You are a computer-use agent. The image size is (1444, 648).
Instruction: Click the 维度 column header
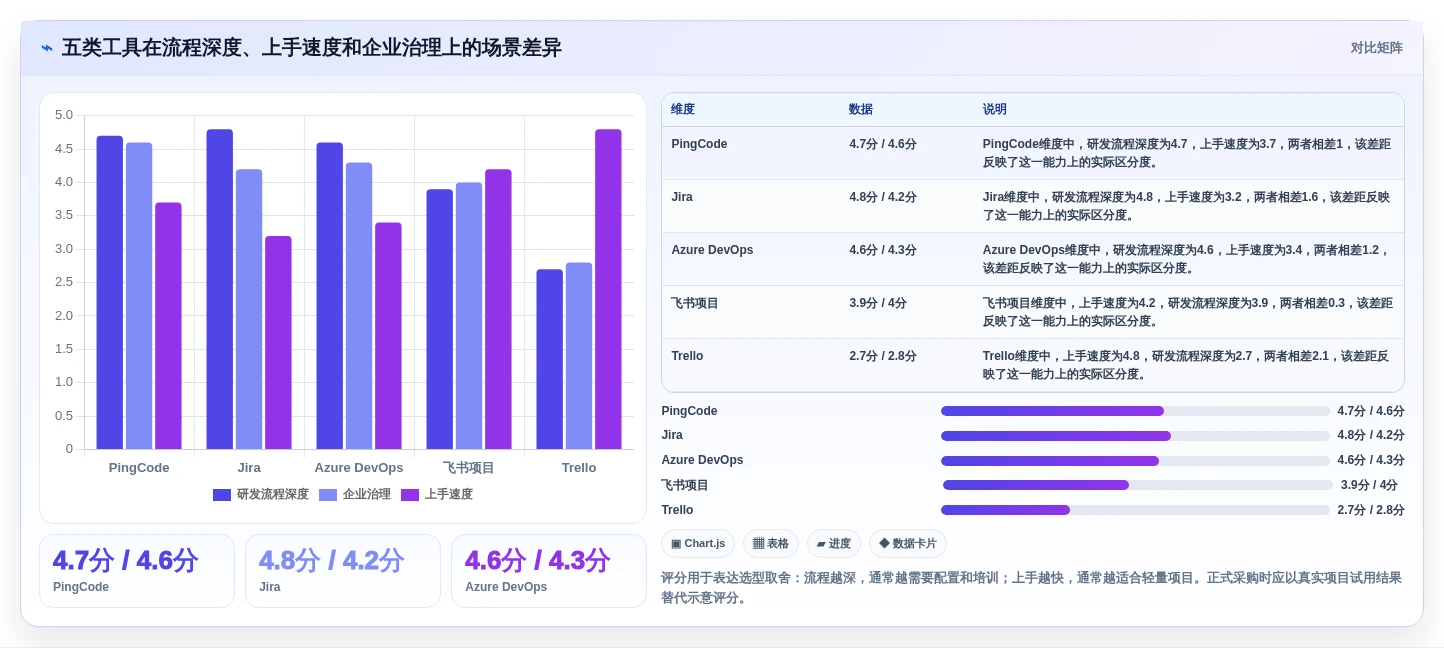[683, 110]
